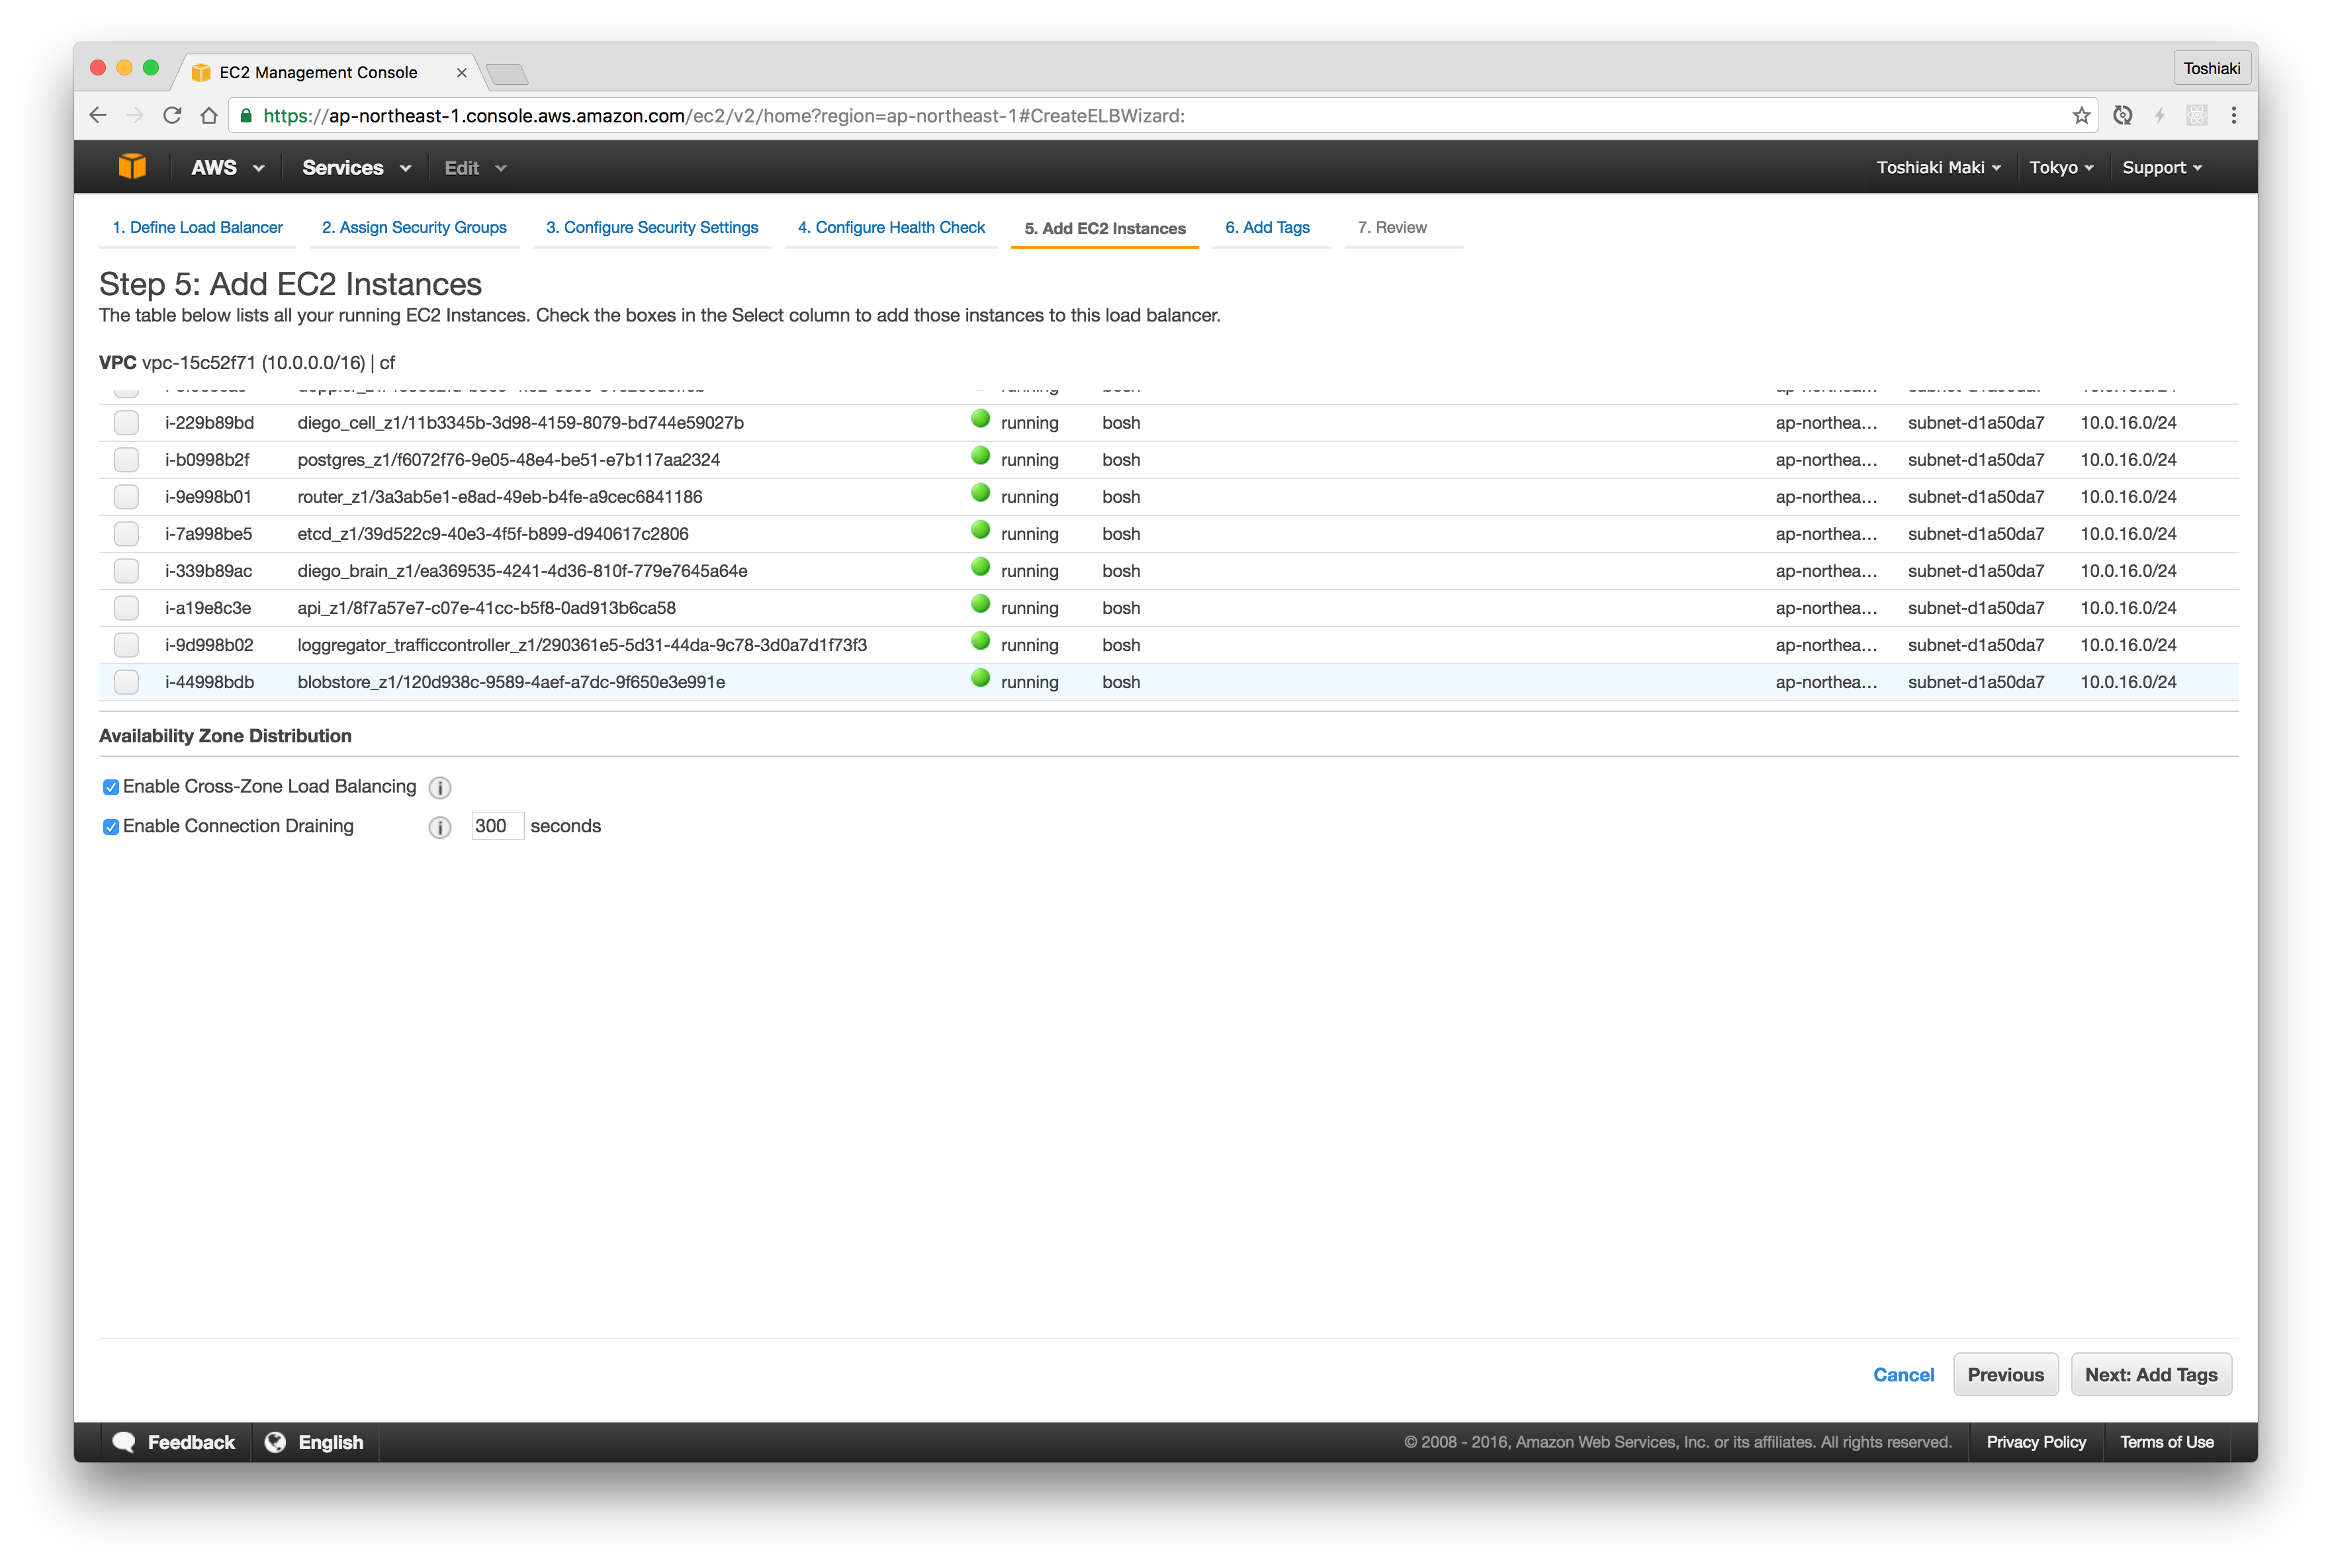Open the browser home page icon
The image size is (2332, 1568).
[x=208, y=115]
